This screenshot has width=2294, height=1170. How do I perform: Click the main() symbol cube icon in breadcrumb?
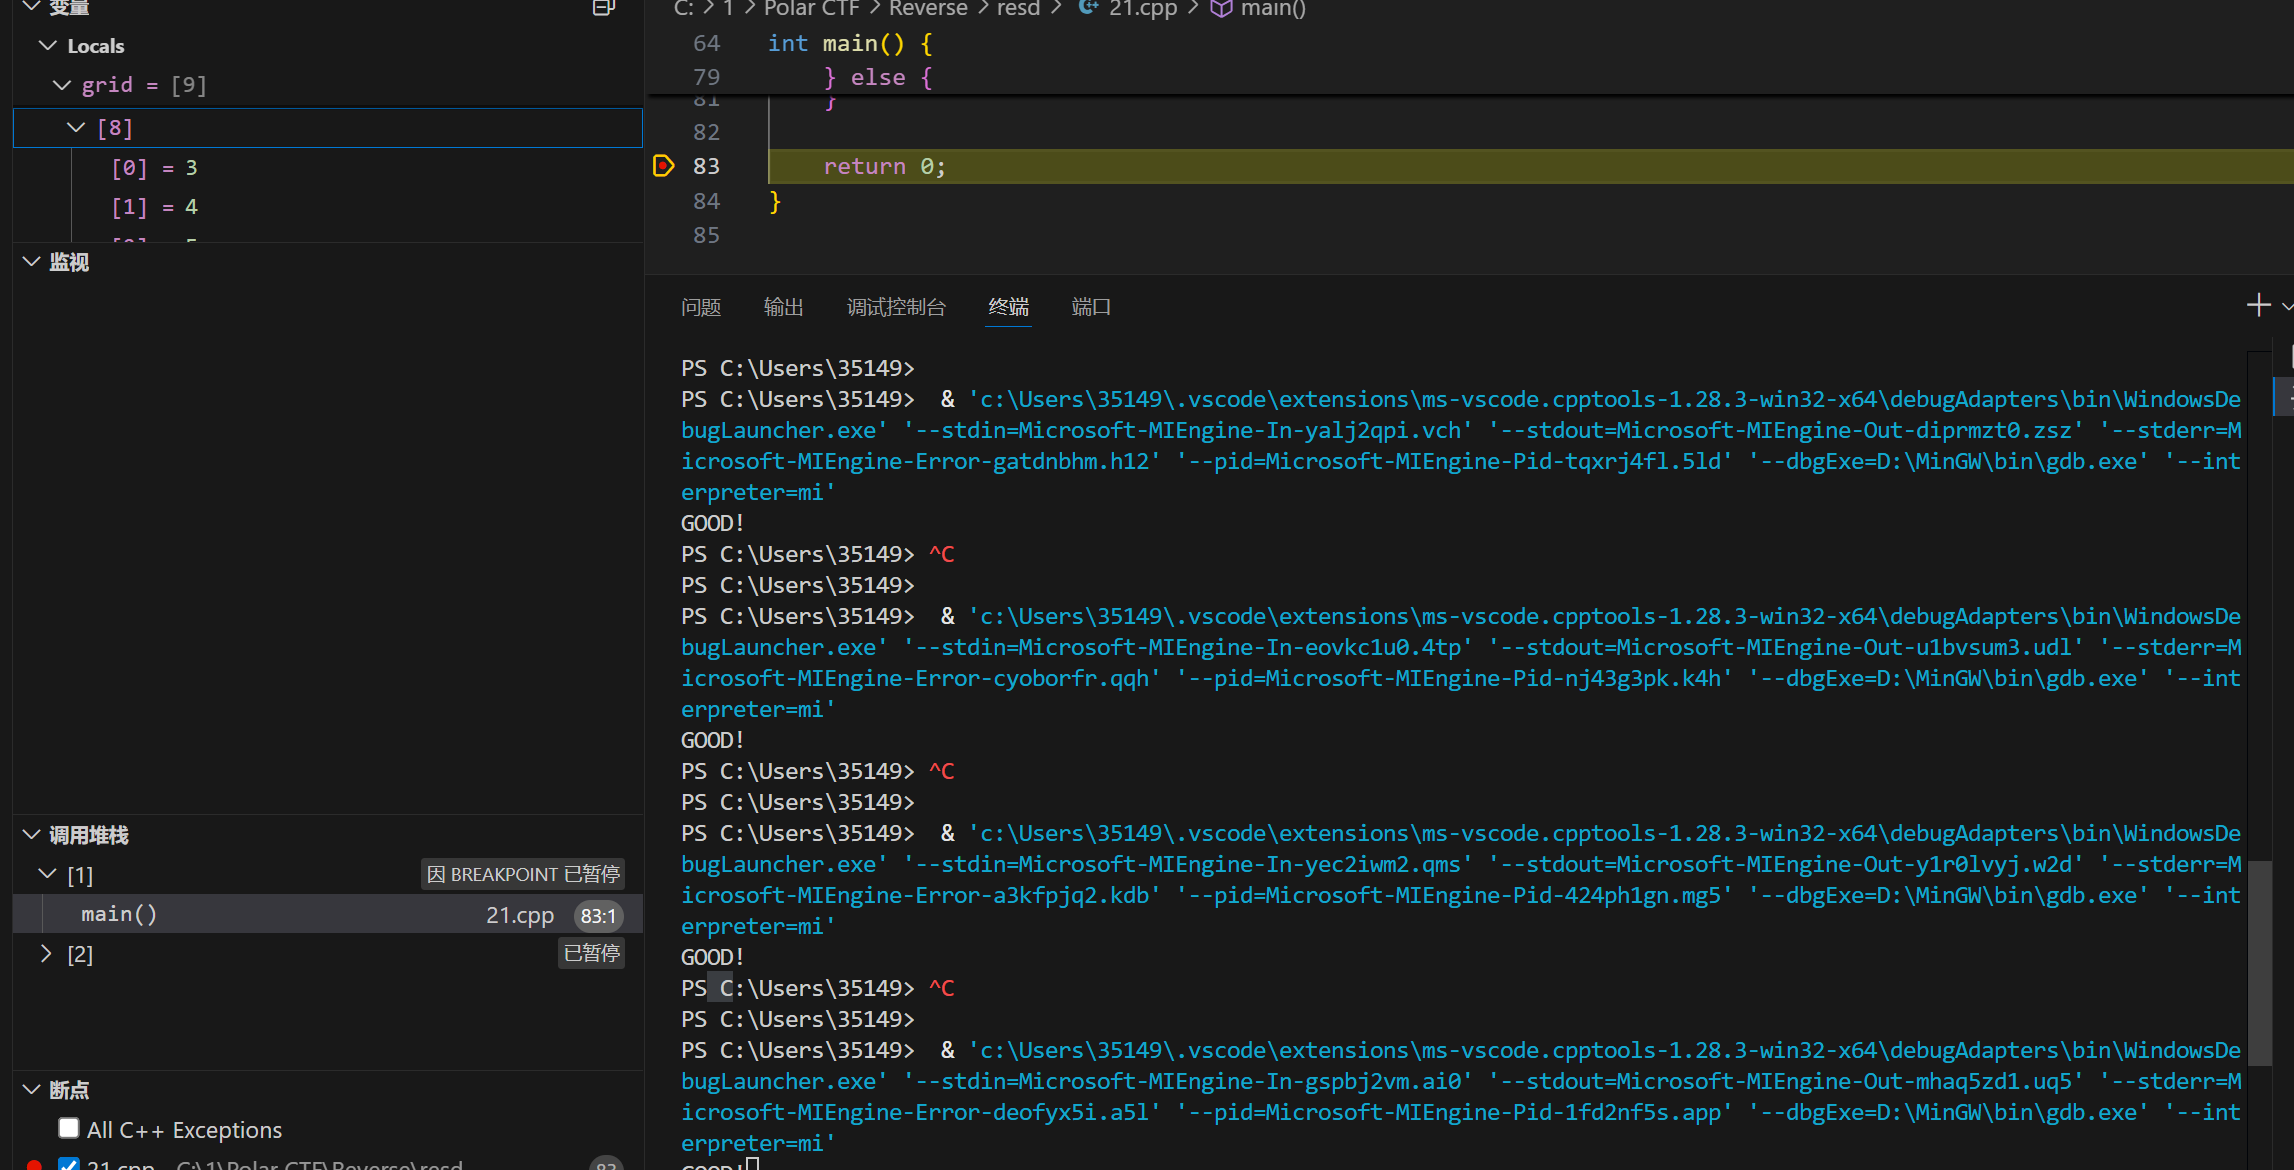[x=1221, y=8]
